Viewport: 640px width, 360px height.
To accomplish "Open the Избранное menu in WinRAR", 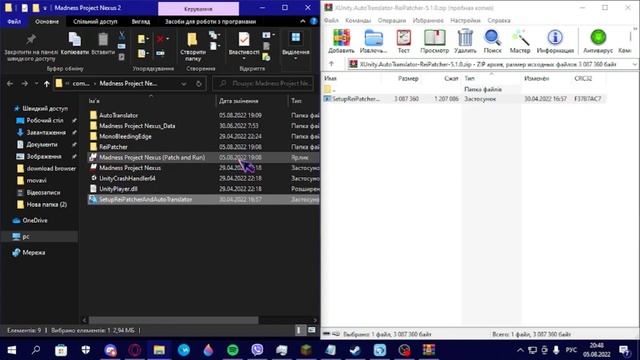I will coord(428,20).
